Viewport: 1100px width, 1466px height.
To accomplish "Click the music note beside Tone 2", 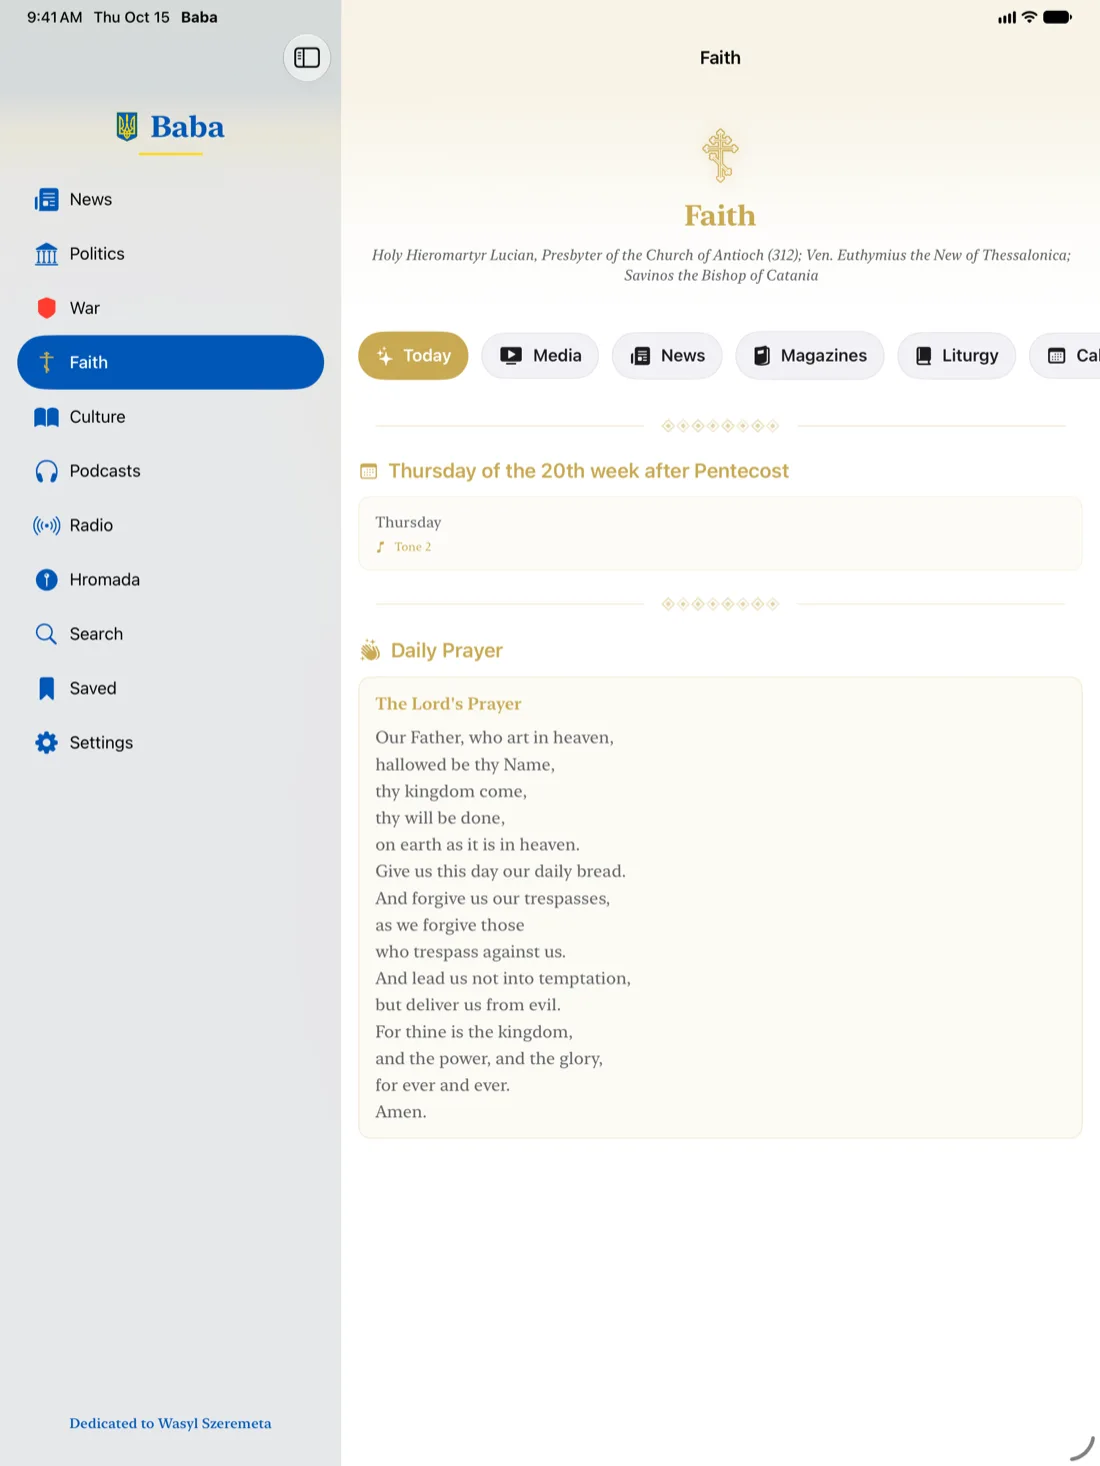I will coord(380,547).
